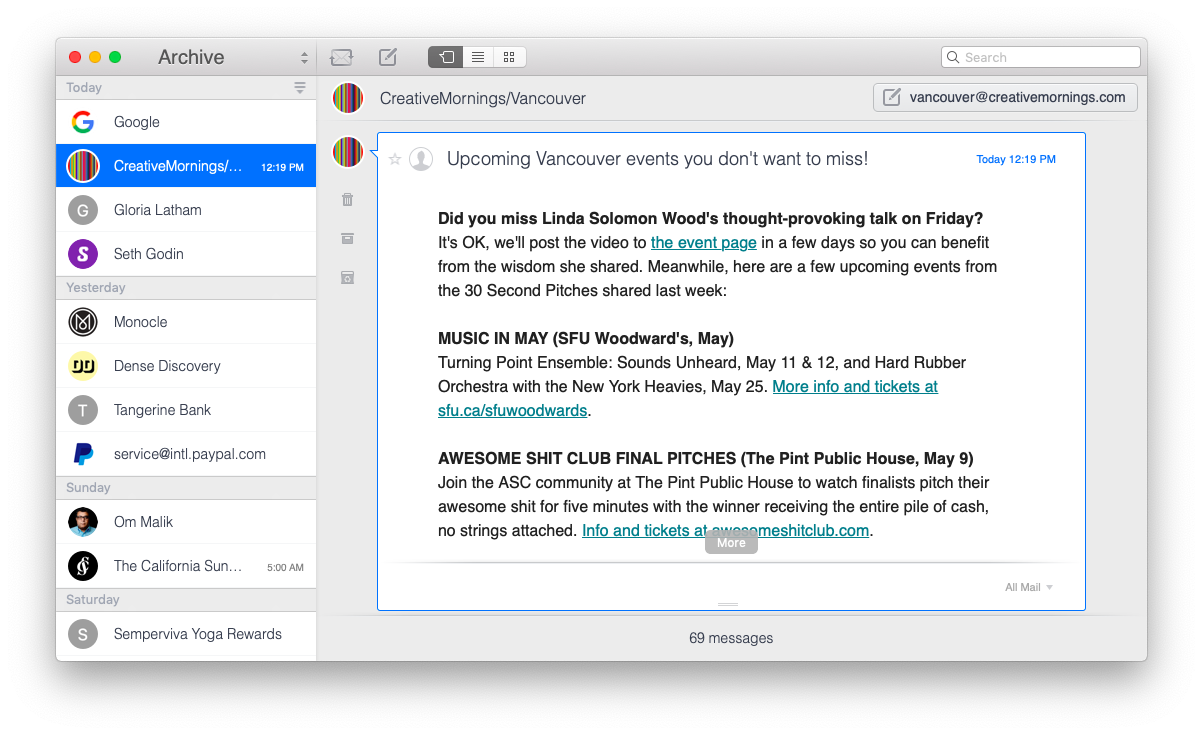Click sender avatar beside the message bubble

(348, 152)
